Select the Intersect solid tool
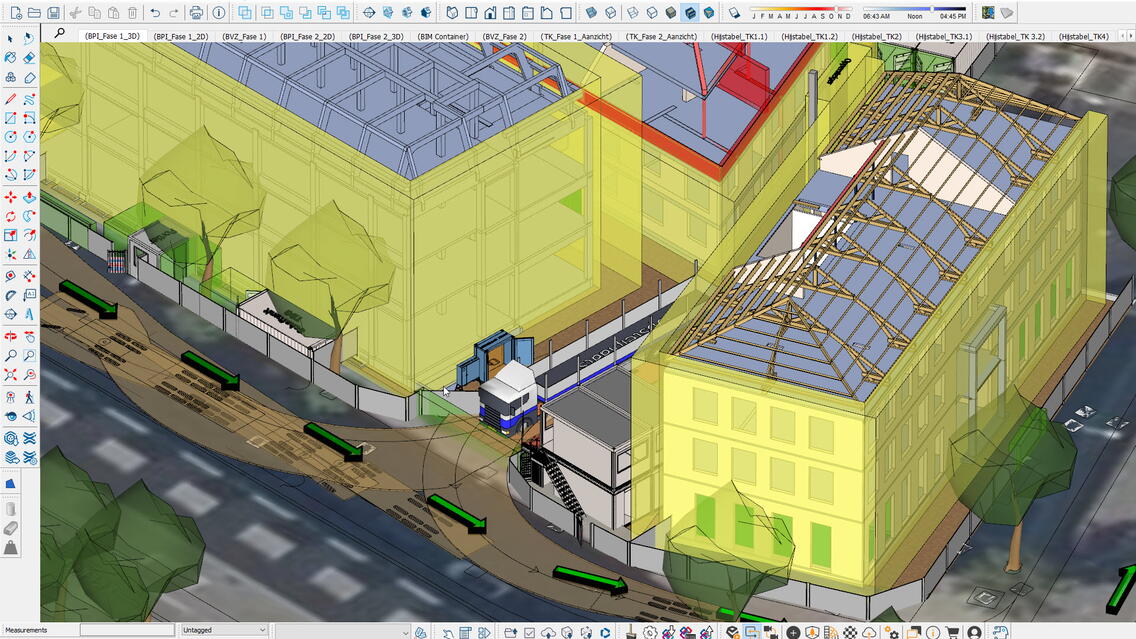The image size is (1136, 639). click(267, 13)
